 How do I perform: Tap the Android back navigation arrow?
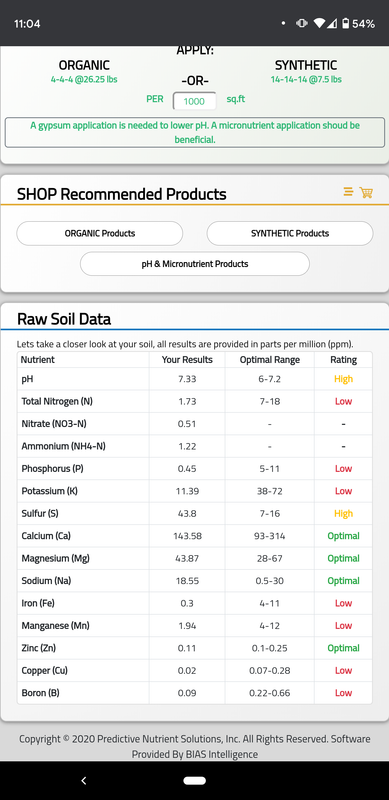[x=84, y=781]
